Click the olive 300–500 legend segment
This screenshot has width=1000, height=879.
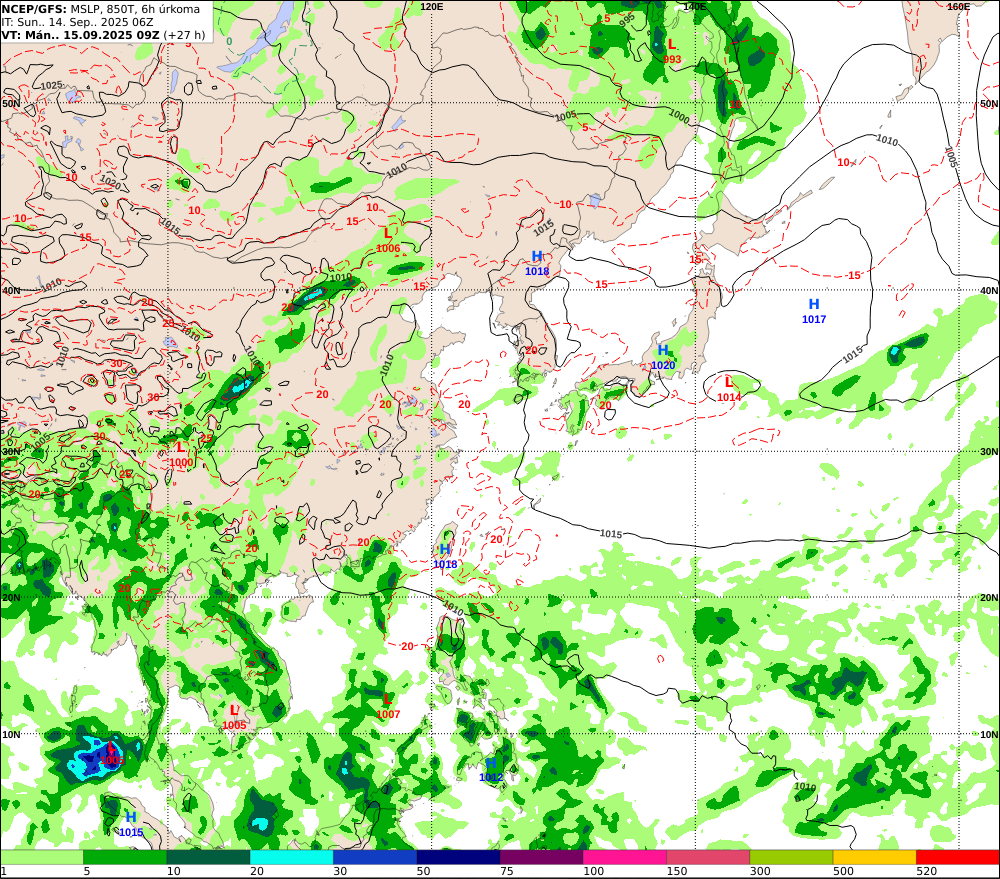click(791, 857)
